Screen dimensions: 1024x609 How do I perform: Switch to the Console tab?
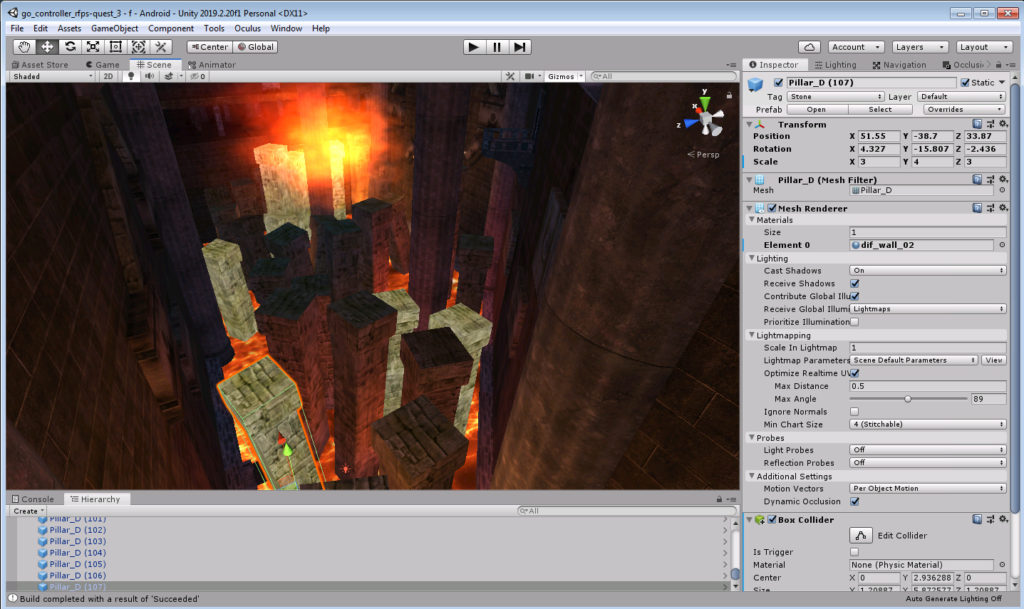pyautogui.click(x=33, y=499)
